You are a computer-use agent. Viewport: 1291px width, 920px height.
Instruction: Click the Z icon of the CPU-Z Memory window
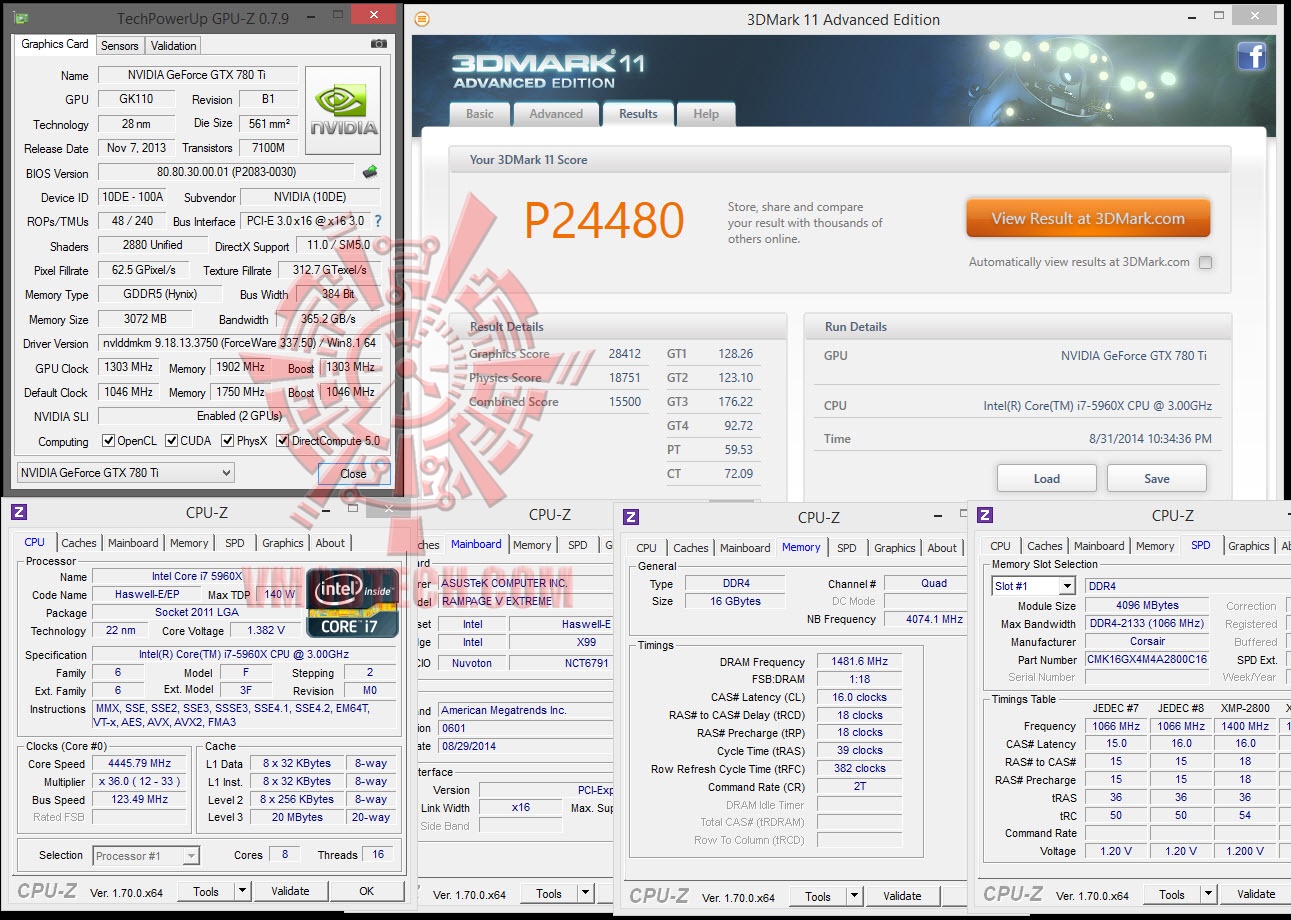tap(630, 517)
